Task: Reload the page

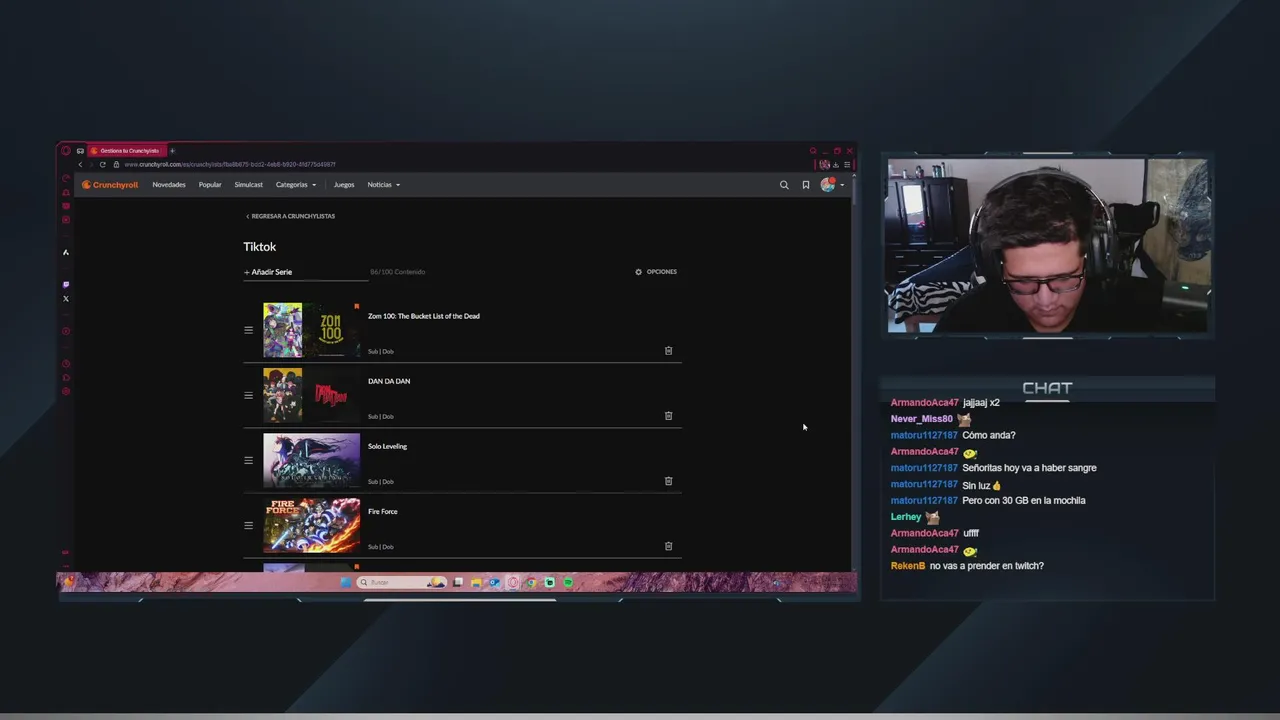Action: [x=102, y=164]
